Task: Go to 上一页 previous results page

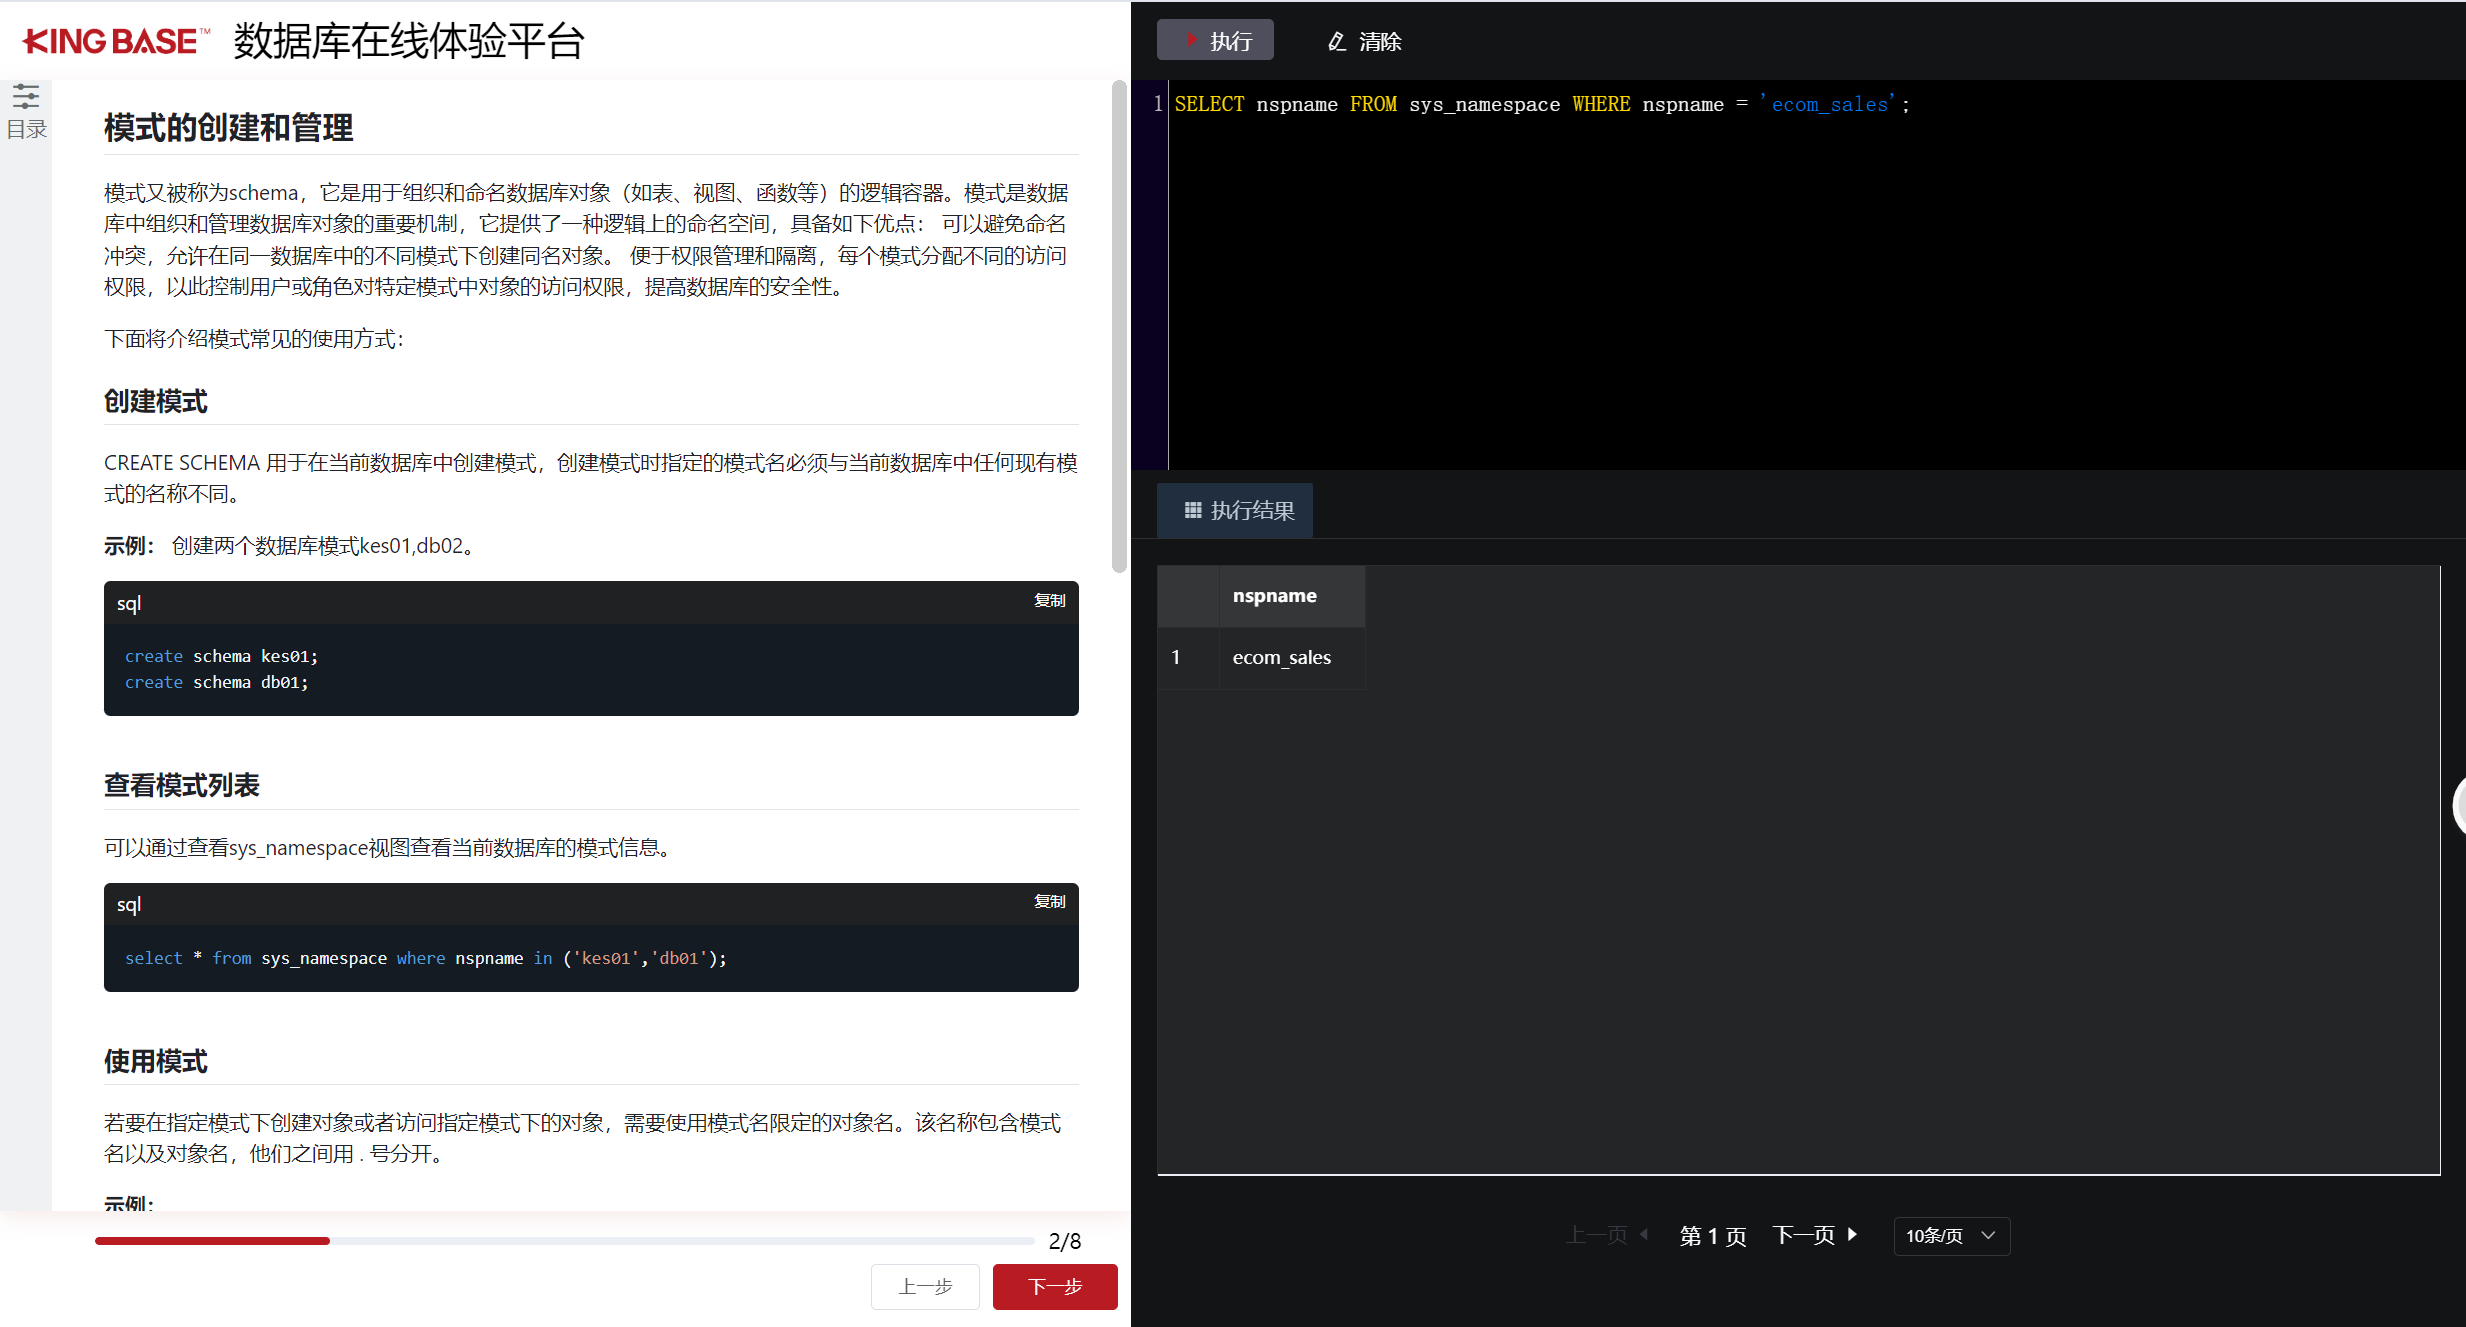Action: click(1607, 1235)
